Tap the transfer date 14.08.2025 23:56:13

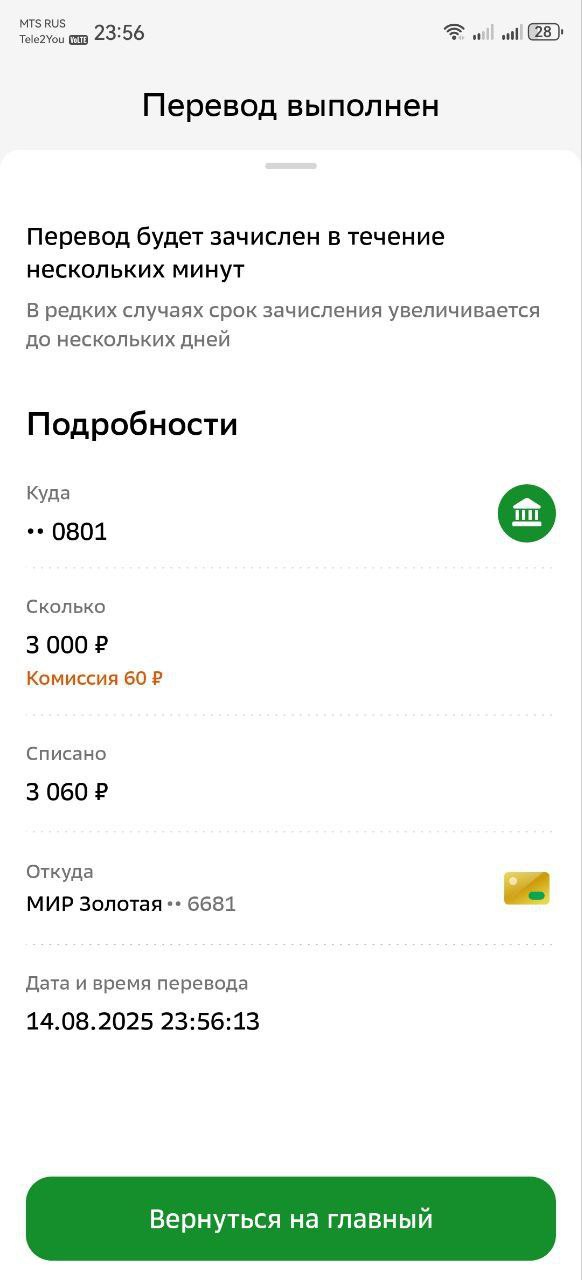click(x=143, y=1021)
